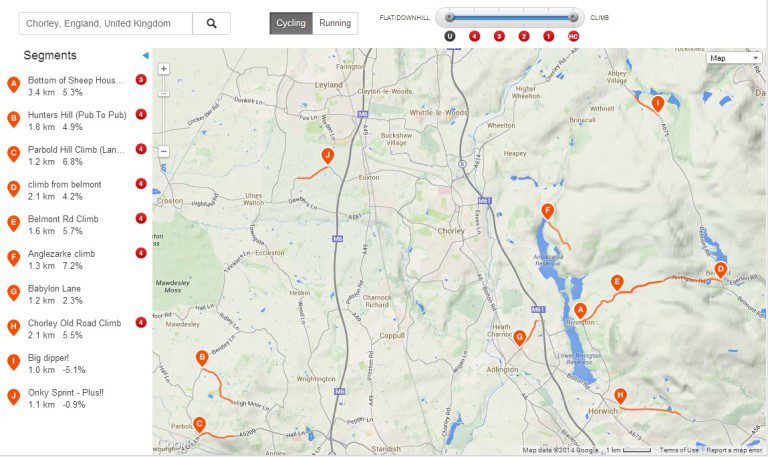
Task: Click the right climb slider handle
Action: tap(573, 17)
